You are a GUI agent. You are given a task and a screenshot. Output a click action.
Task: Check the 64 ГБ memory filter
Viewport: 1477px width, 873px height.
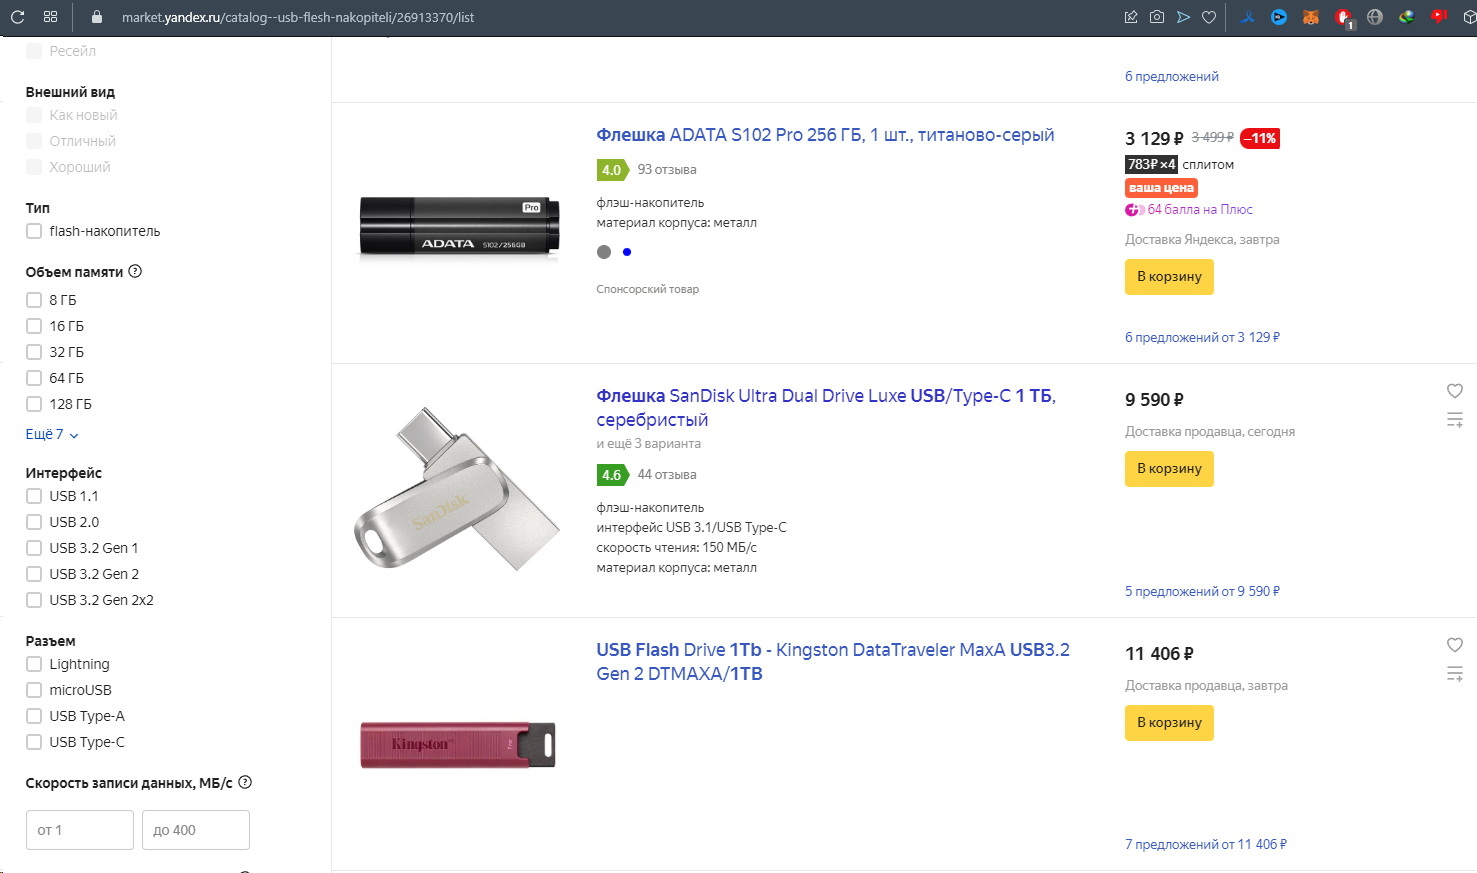34,378
